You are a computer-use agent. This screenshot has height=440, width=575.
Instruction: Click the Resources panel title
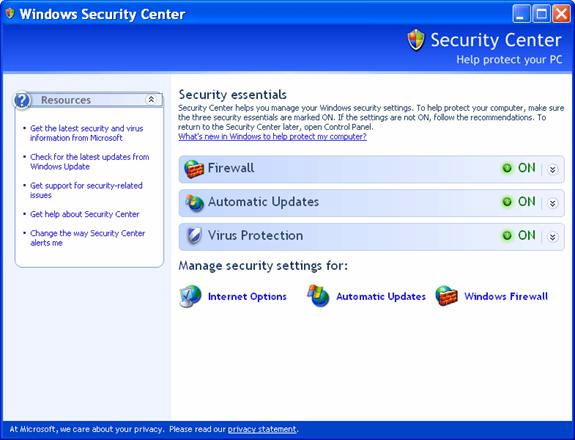pos(66,100)
